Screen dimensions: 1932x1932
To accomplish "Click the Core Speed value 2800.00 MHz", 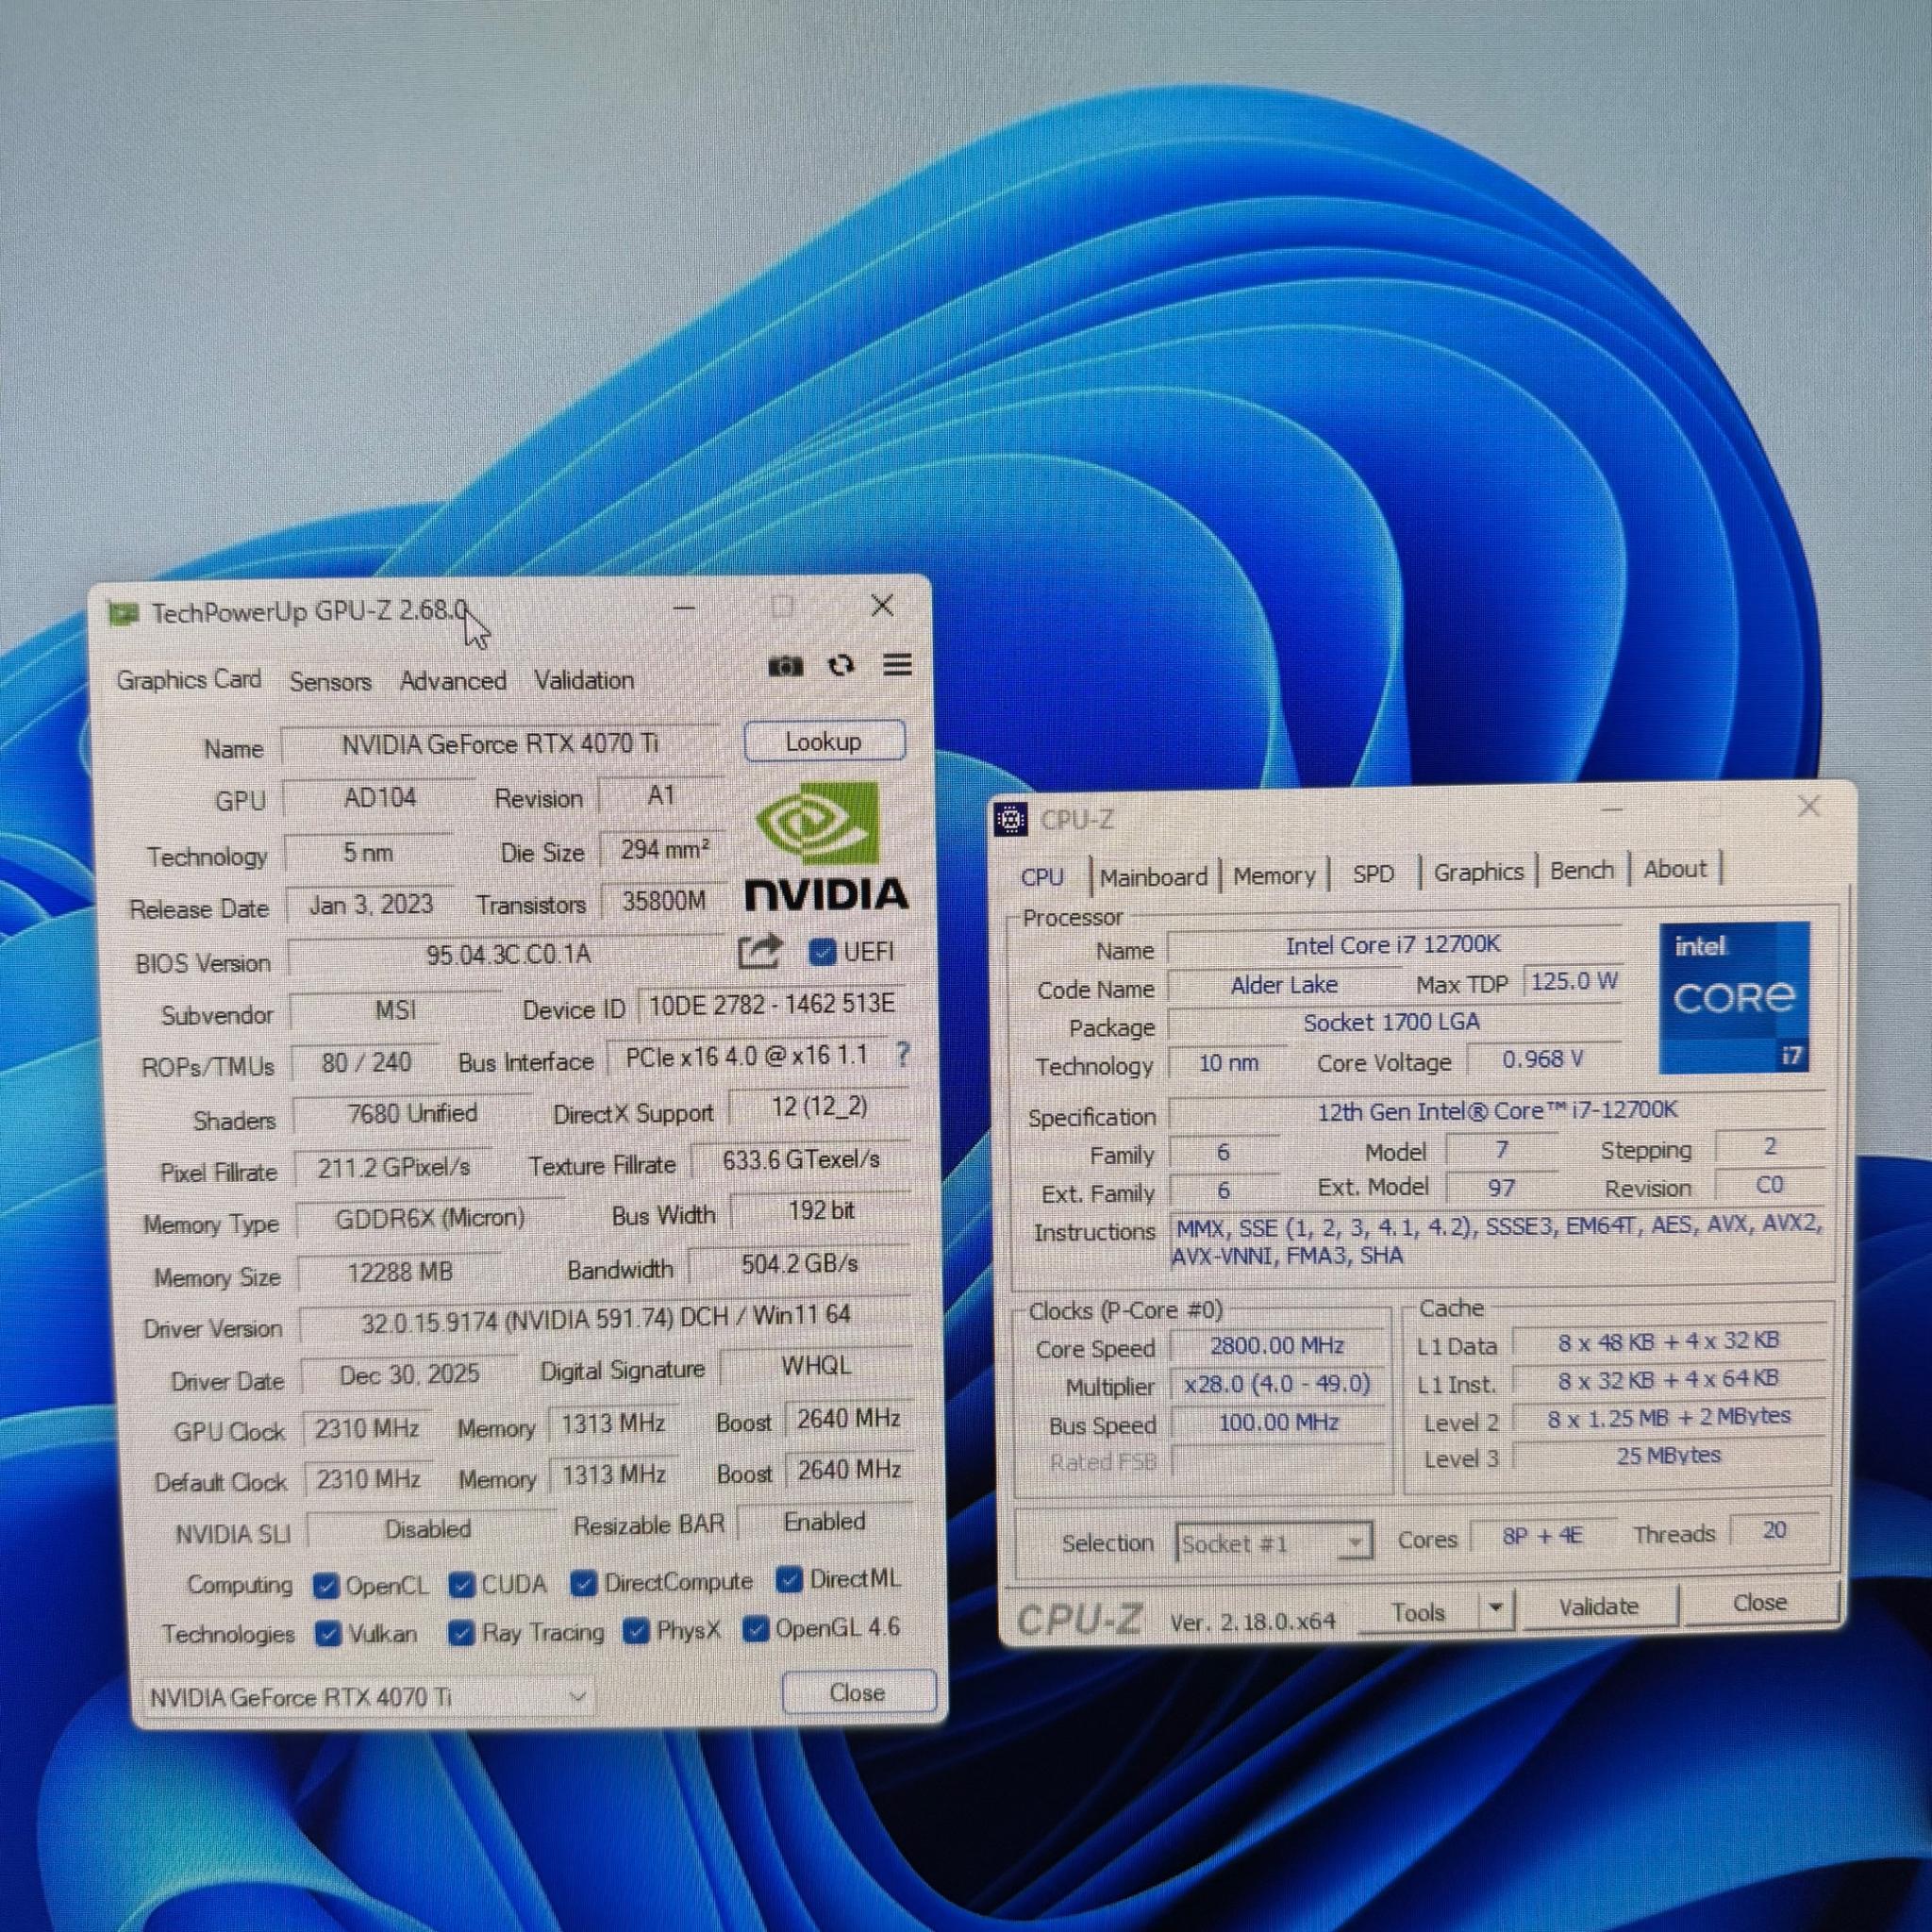I will point(1277,1346).
